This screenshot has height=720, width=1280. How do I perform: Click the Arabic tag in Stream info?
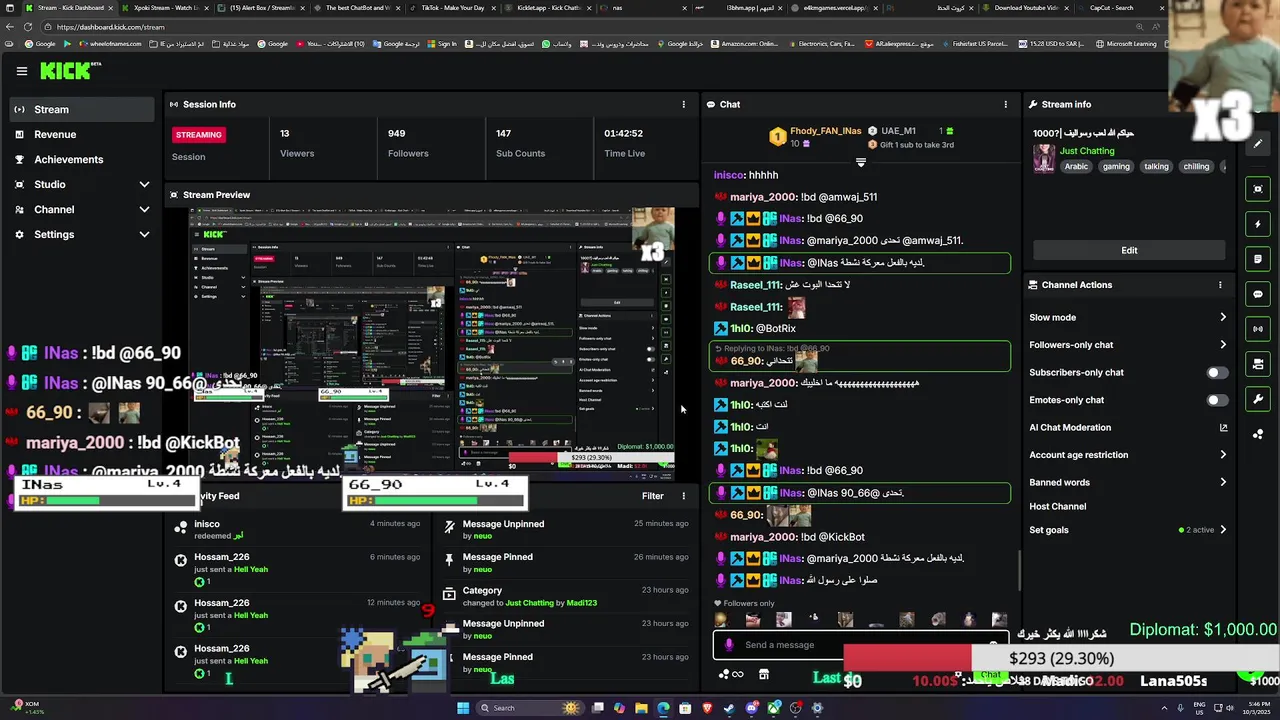tap(1076, 167)
